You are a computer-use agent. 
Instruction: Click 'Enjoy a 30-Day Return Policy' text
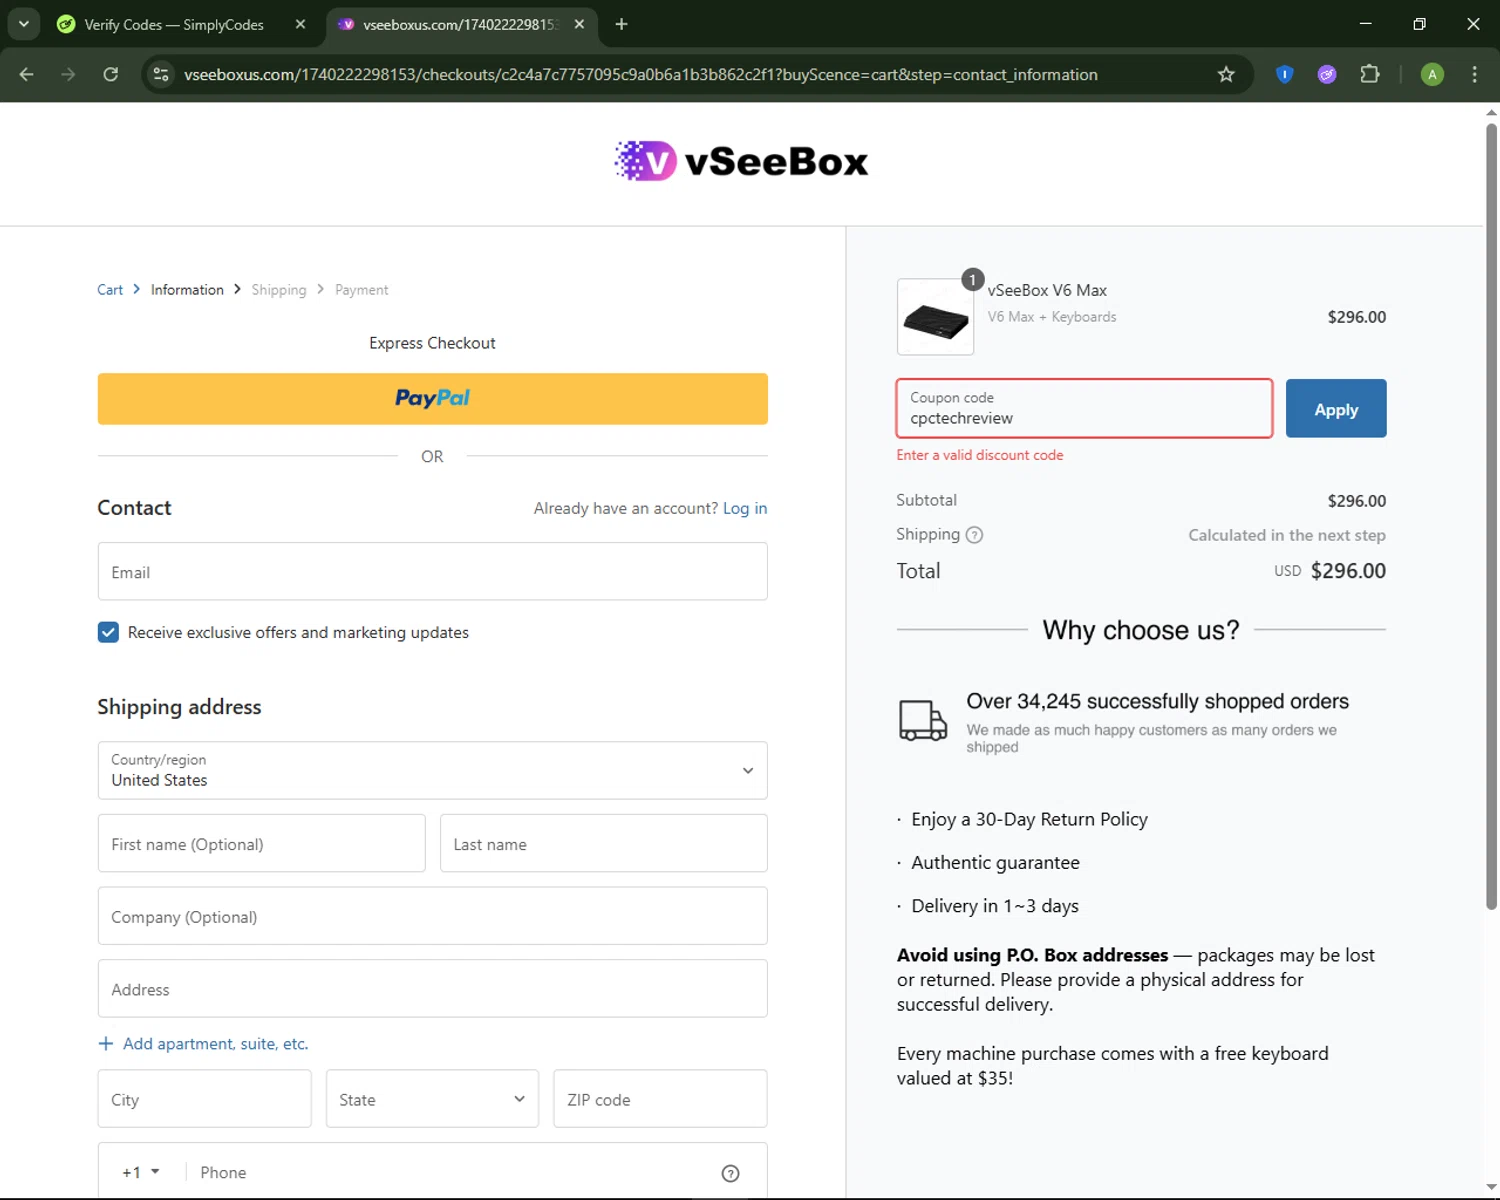click(x=1029, y=819)
